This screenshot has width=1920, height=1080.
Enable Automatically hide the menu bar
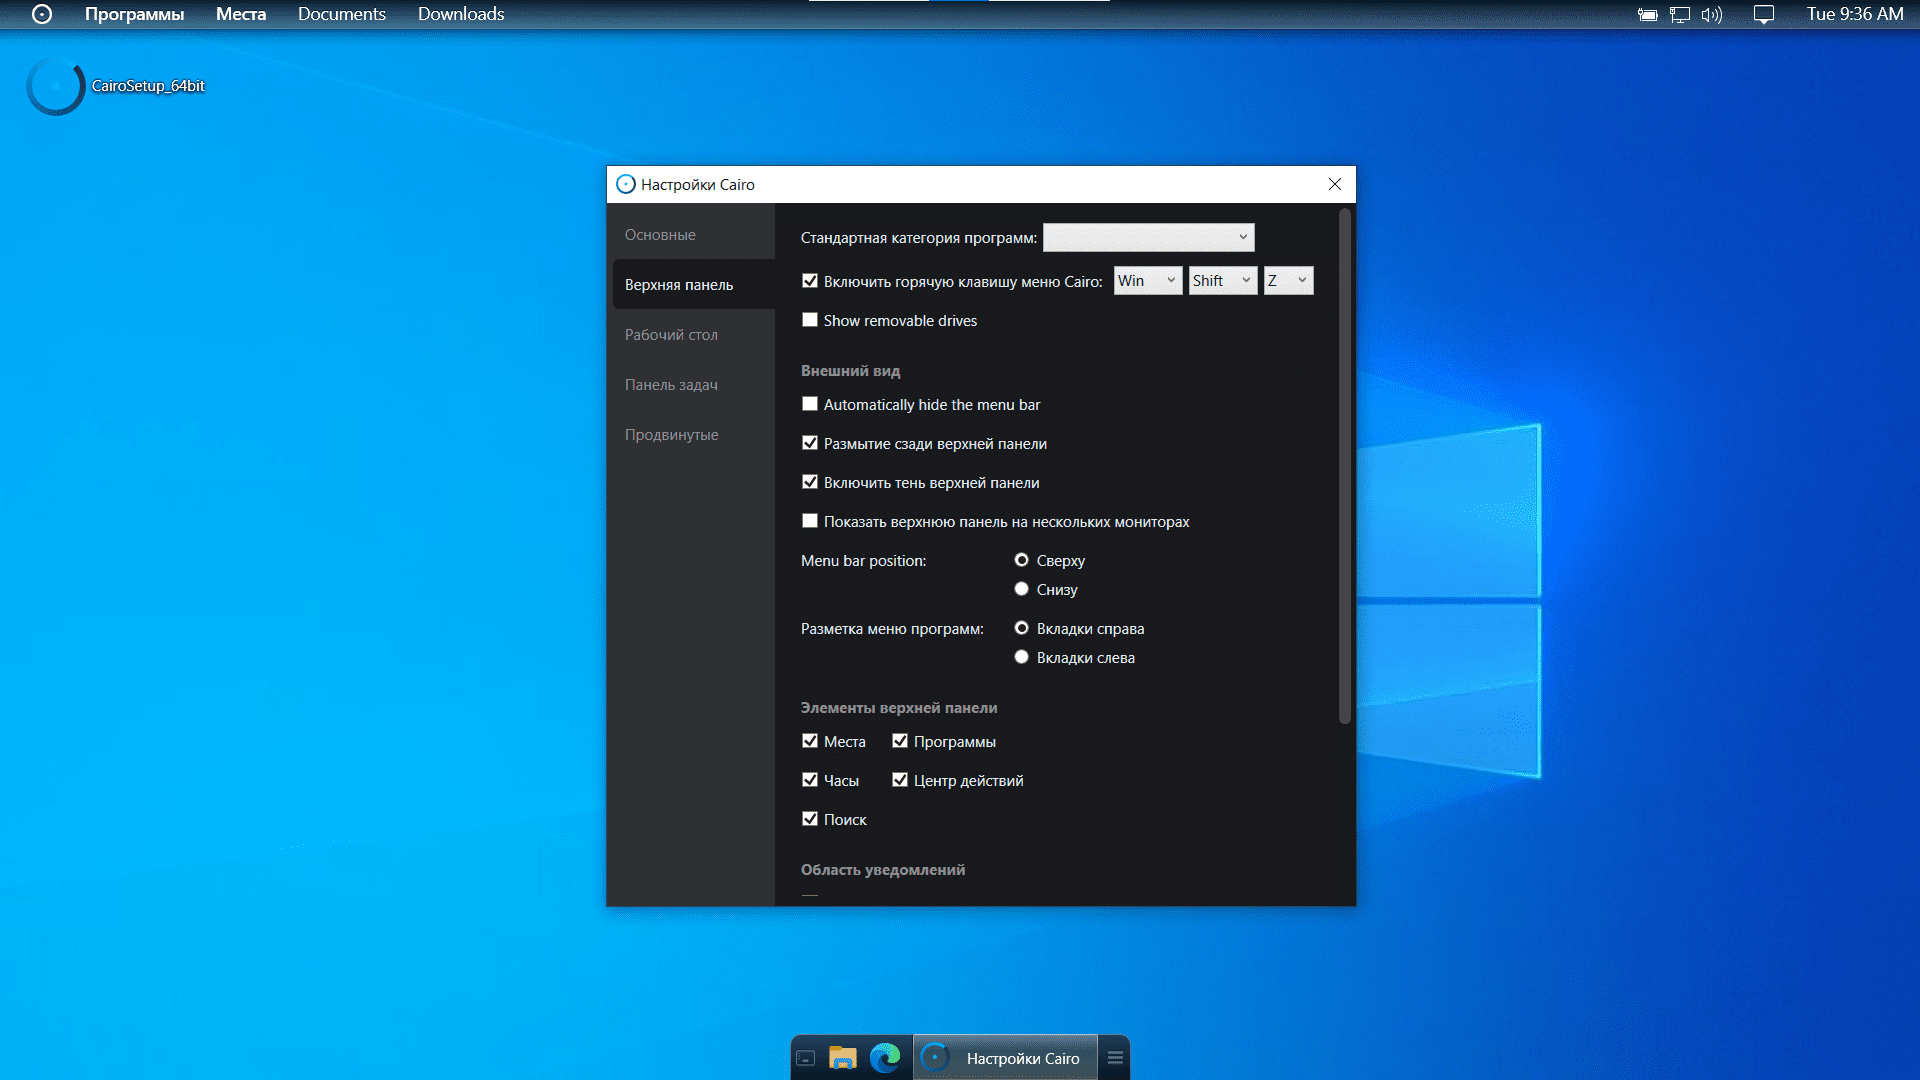pyautogui.click(x=810, y=404)
